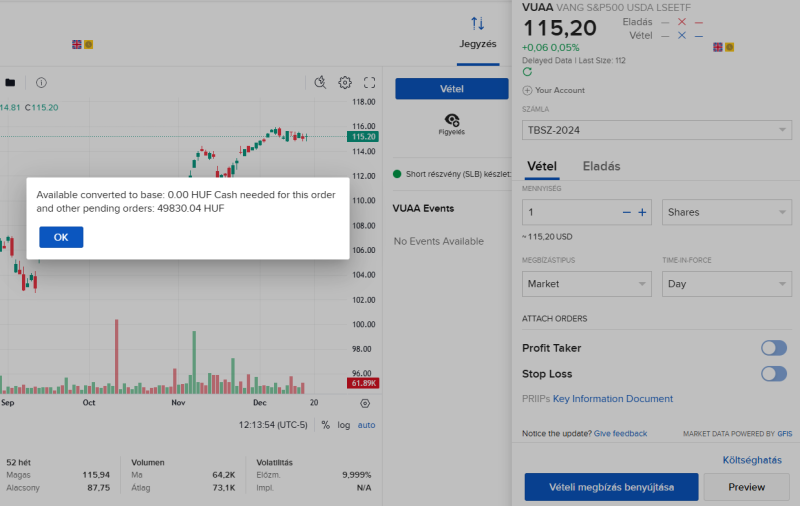Expand chart to fullscreen
800x506 pixels.
pos(369,83)
